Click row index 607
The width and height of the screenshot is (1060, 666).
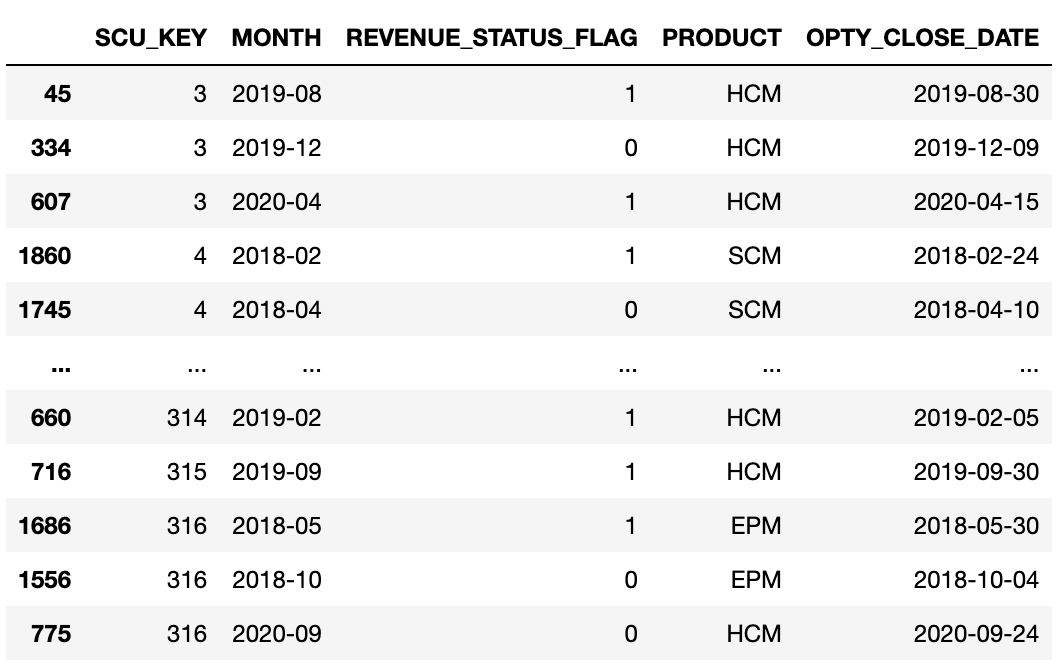(51, 202)
